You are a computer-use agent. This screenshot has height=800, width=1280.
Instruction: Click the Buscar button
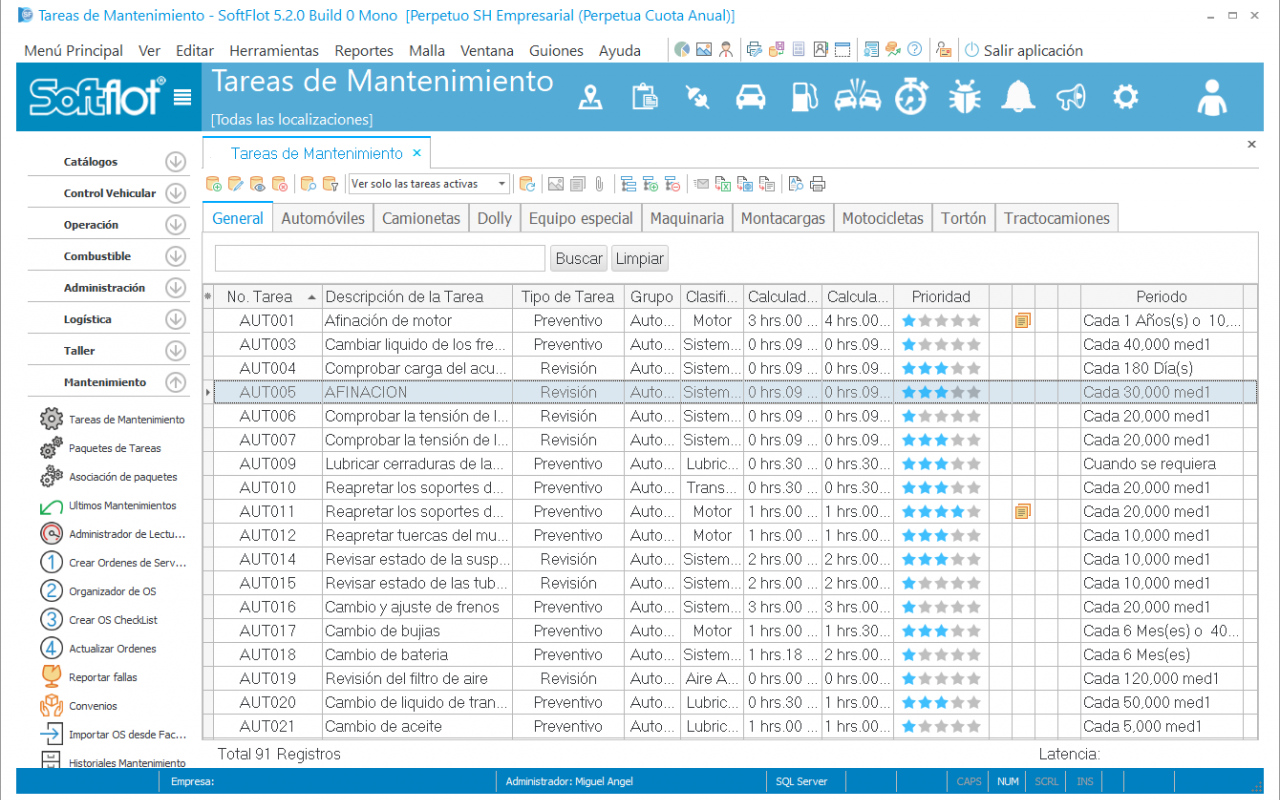click(579, 258)
